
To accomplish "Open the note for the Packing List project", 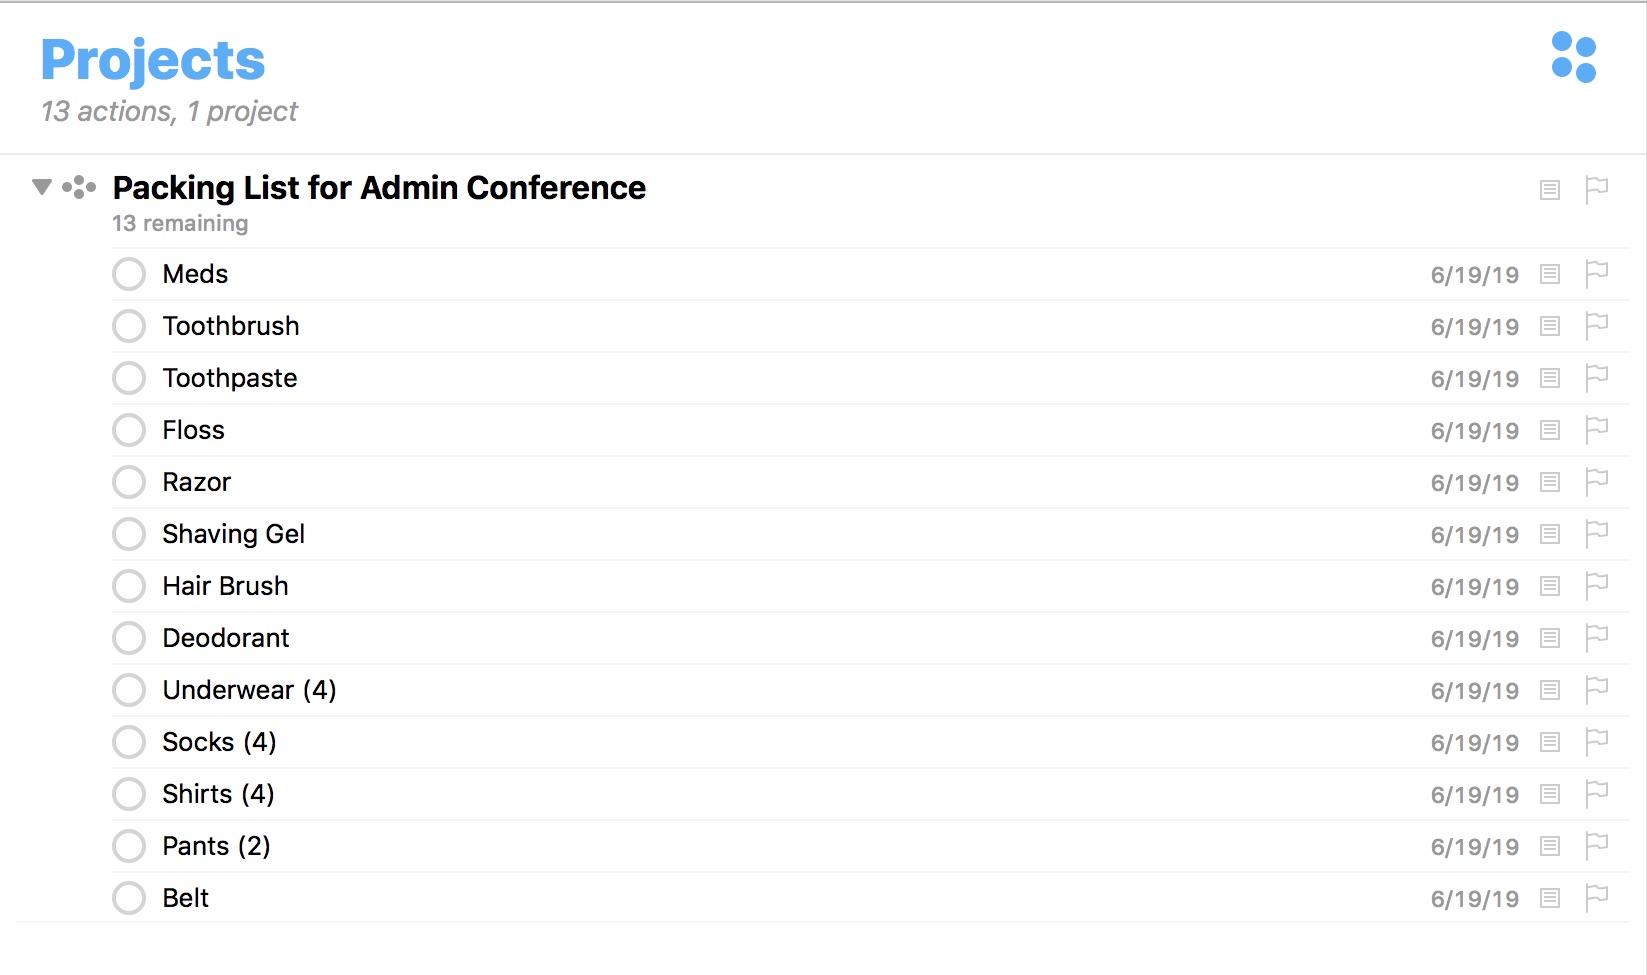I will pos(1550,189).
